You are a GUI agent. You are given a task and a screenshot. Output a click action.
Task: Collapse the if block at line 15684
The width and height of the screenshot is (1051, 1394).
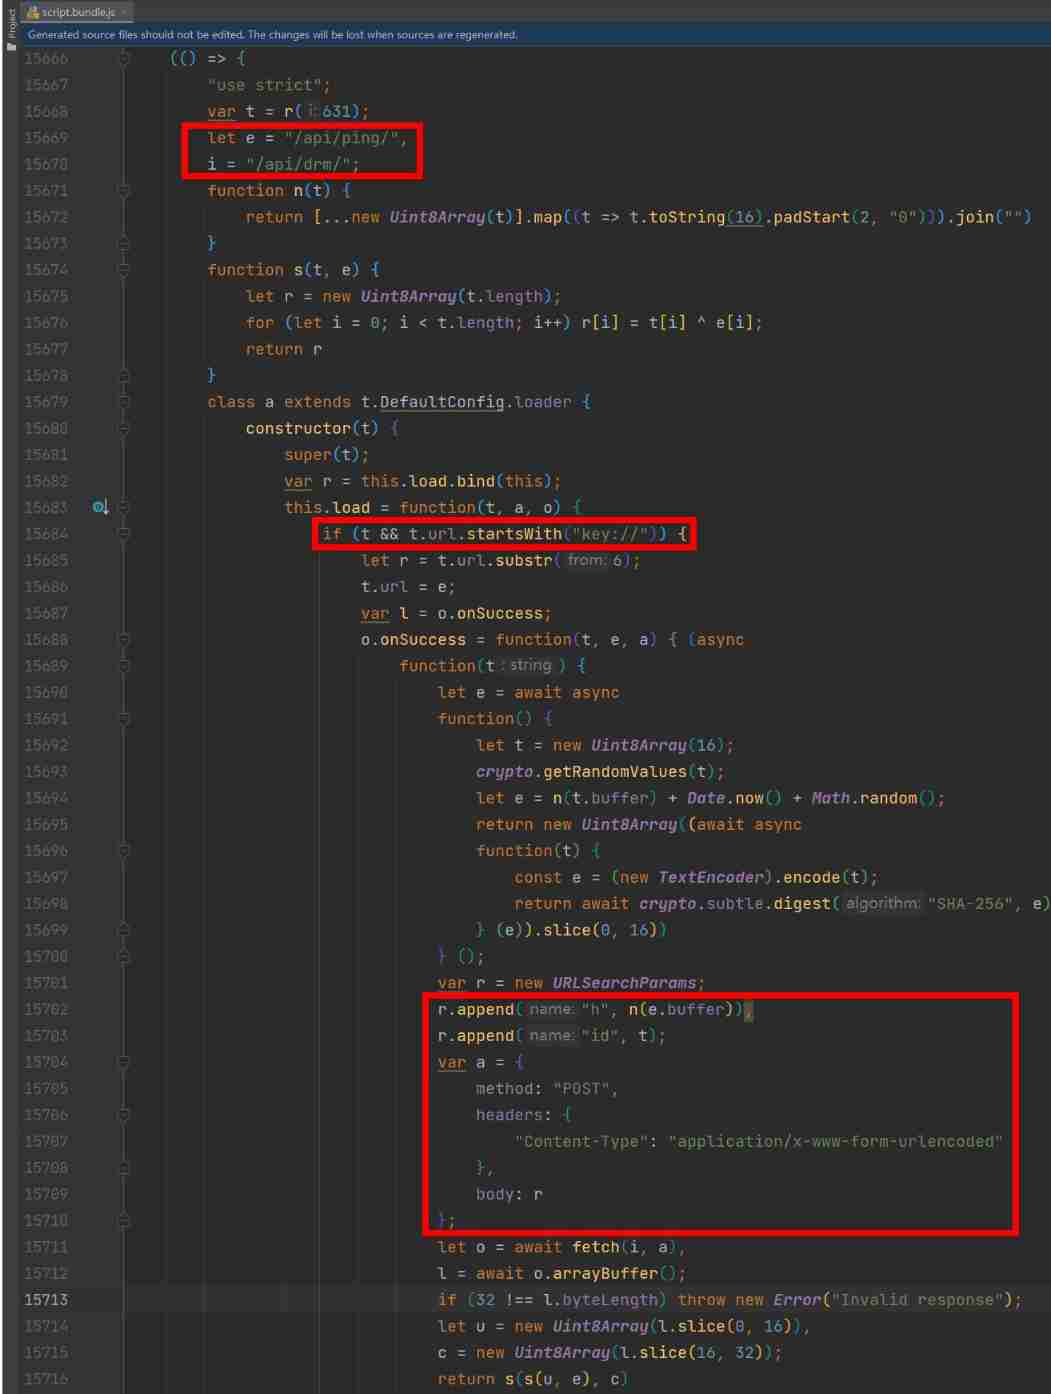point(124,534)
